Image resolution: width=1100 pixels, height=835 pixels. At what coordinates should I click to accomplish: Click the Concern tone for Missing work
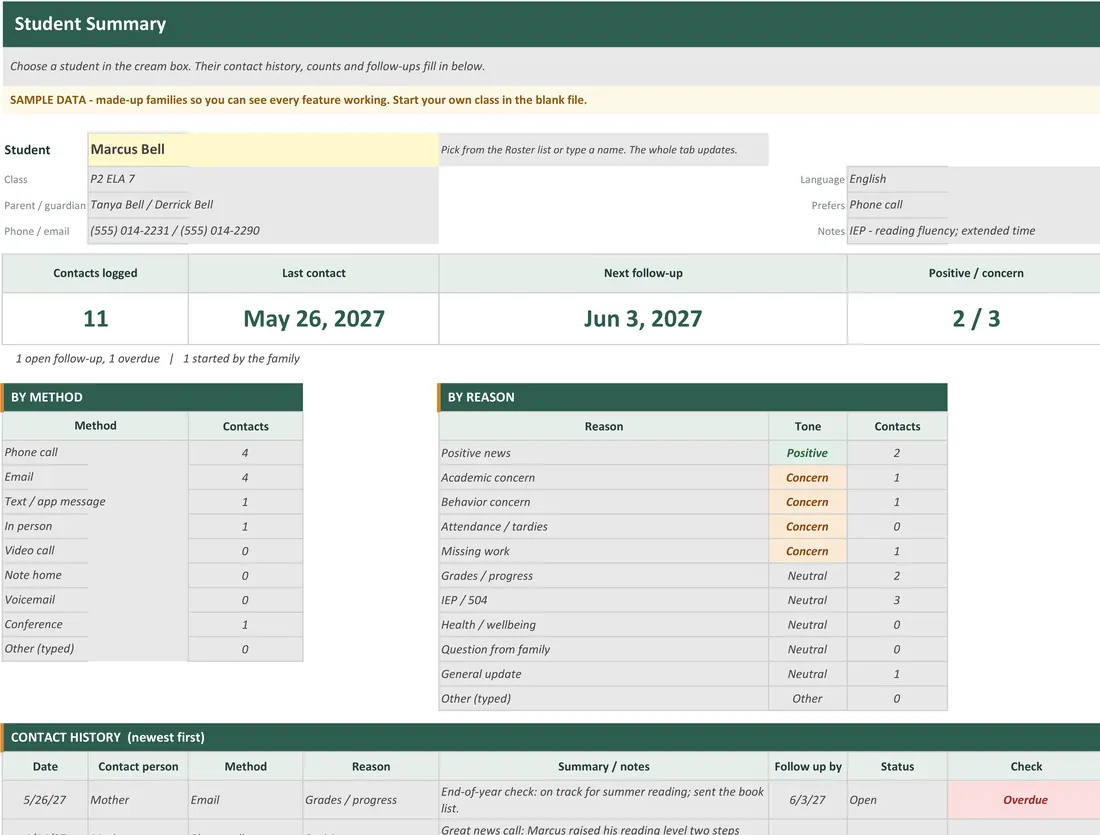point(807,552)
